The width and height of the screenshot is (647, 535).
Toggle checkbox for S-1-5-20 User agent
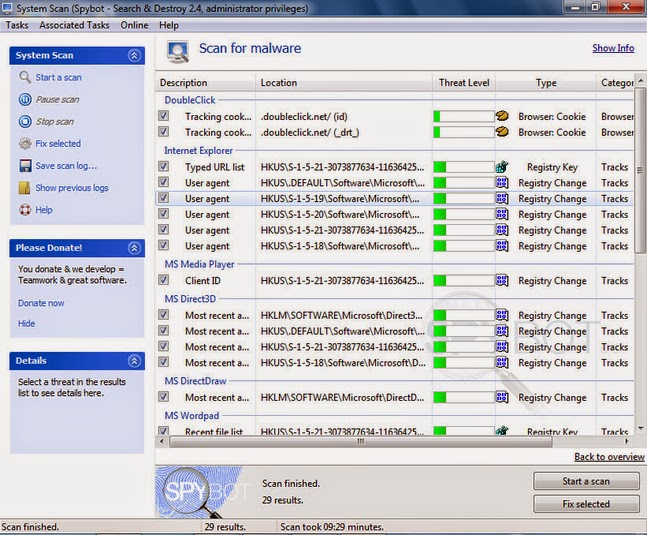163,214
